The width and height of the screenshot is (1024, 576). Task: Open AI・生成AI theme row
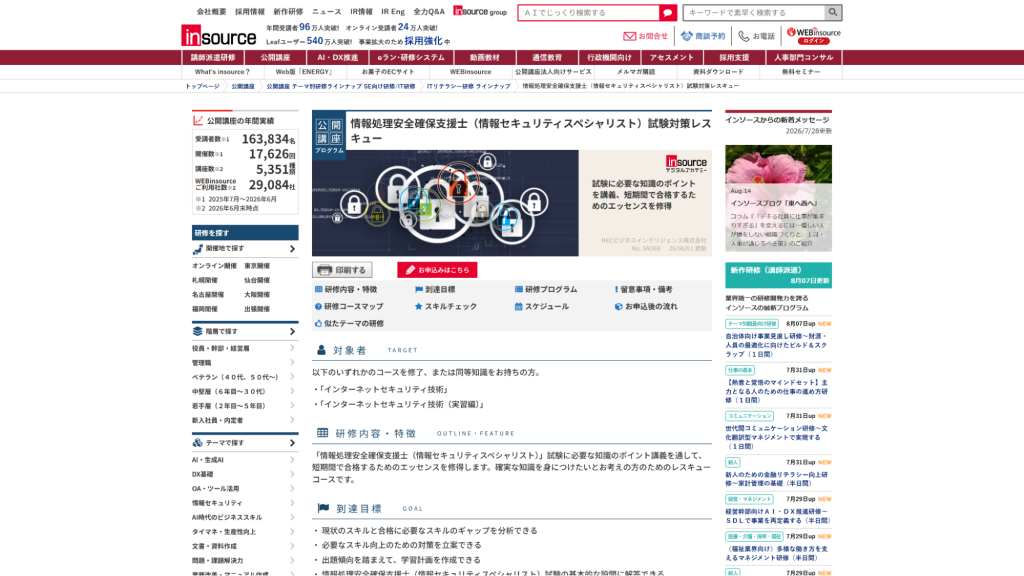245,460
